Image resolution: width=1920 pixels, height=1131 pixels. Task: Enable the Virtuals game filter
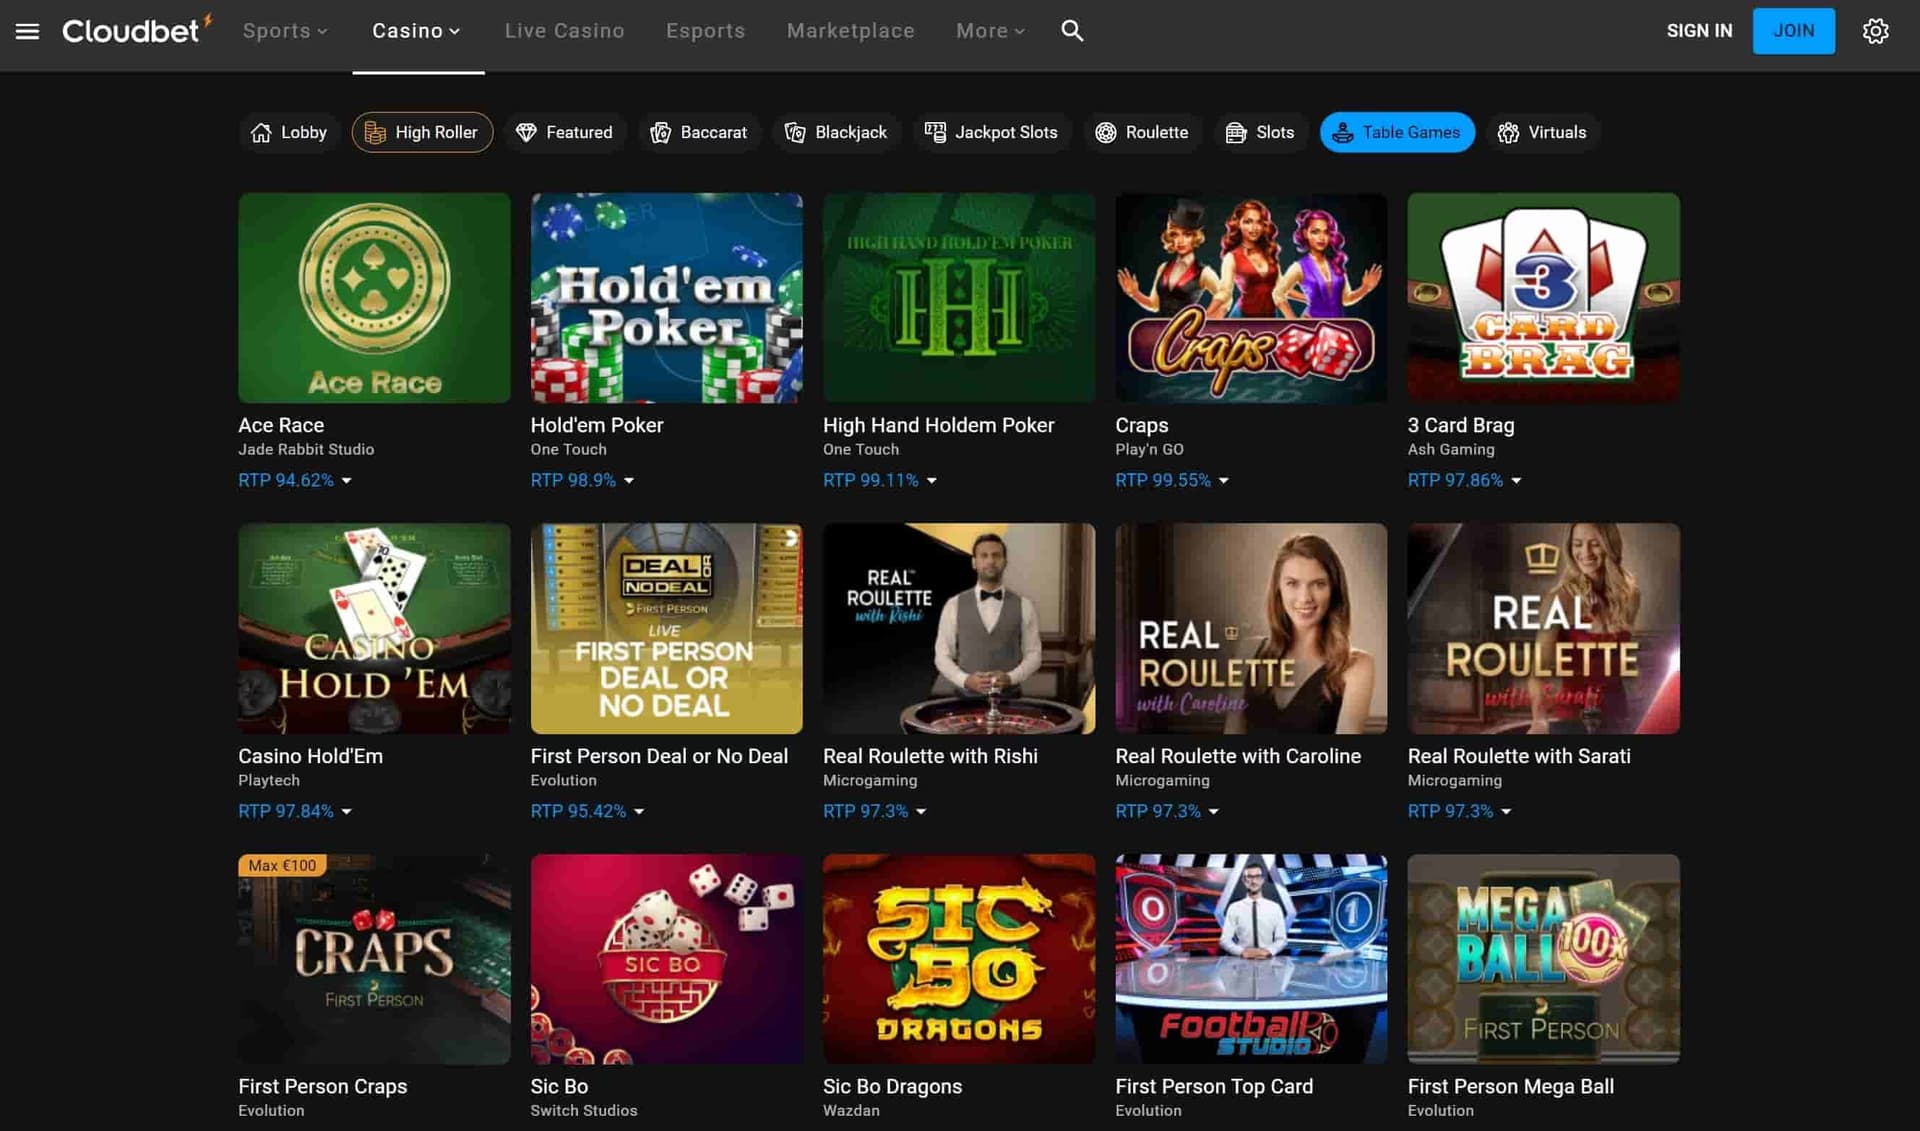[x=1542, y=132]
